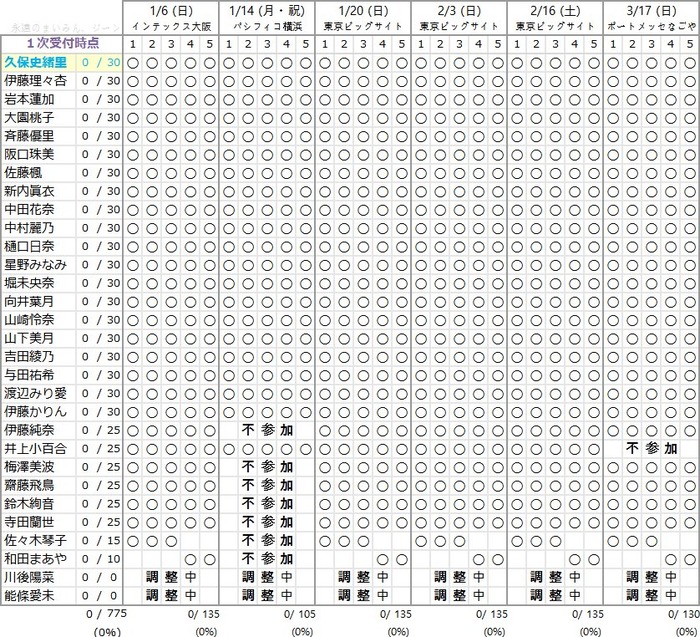Select the 1次受付時点 header cell
Viewport: 700px width, 637px height.
[62, 44]
